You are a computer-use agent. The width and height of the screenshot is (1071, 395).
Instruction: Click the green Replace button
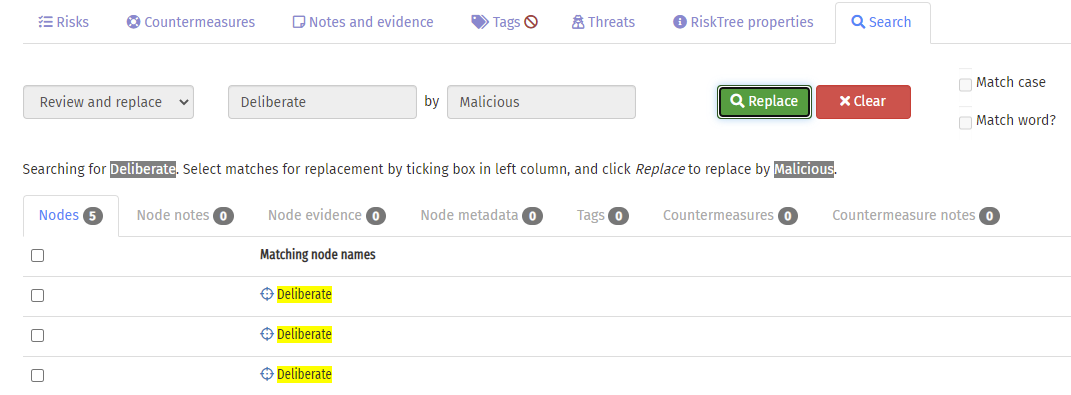click(x=764, y=102)
